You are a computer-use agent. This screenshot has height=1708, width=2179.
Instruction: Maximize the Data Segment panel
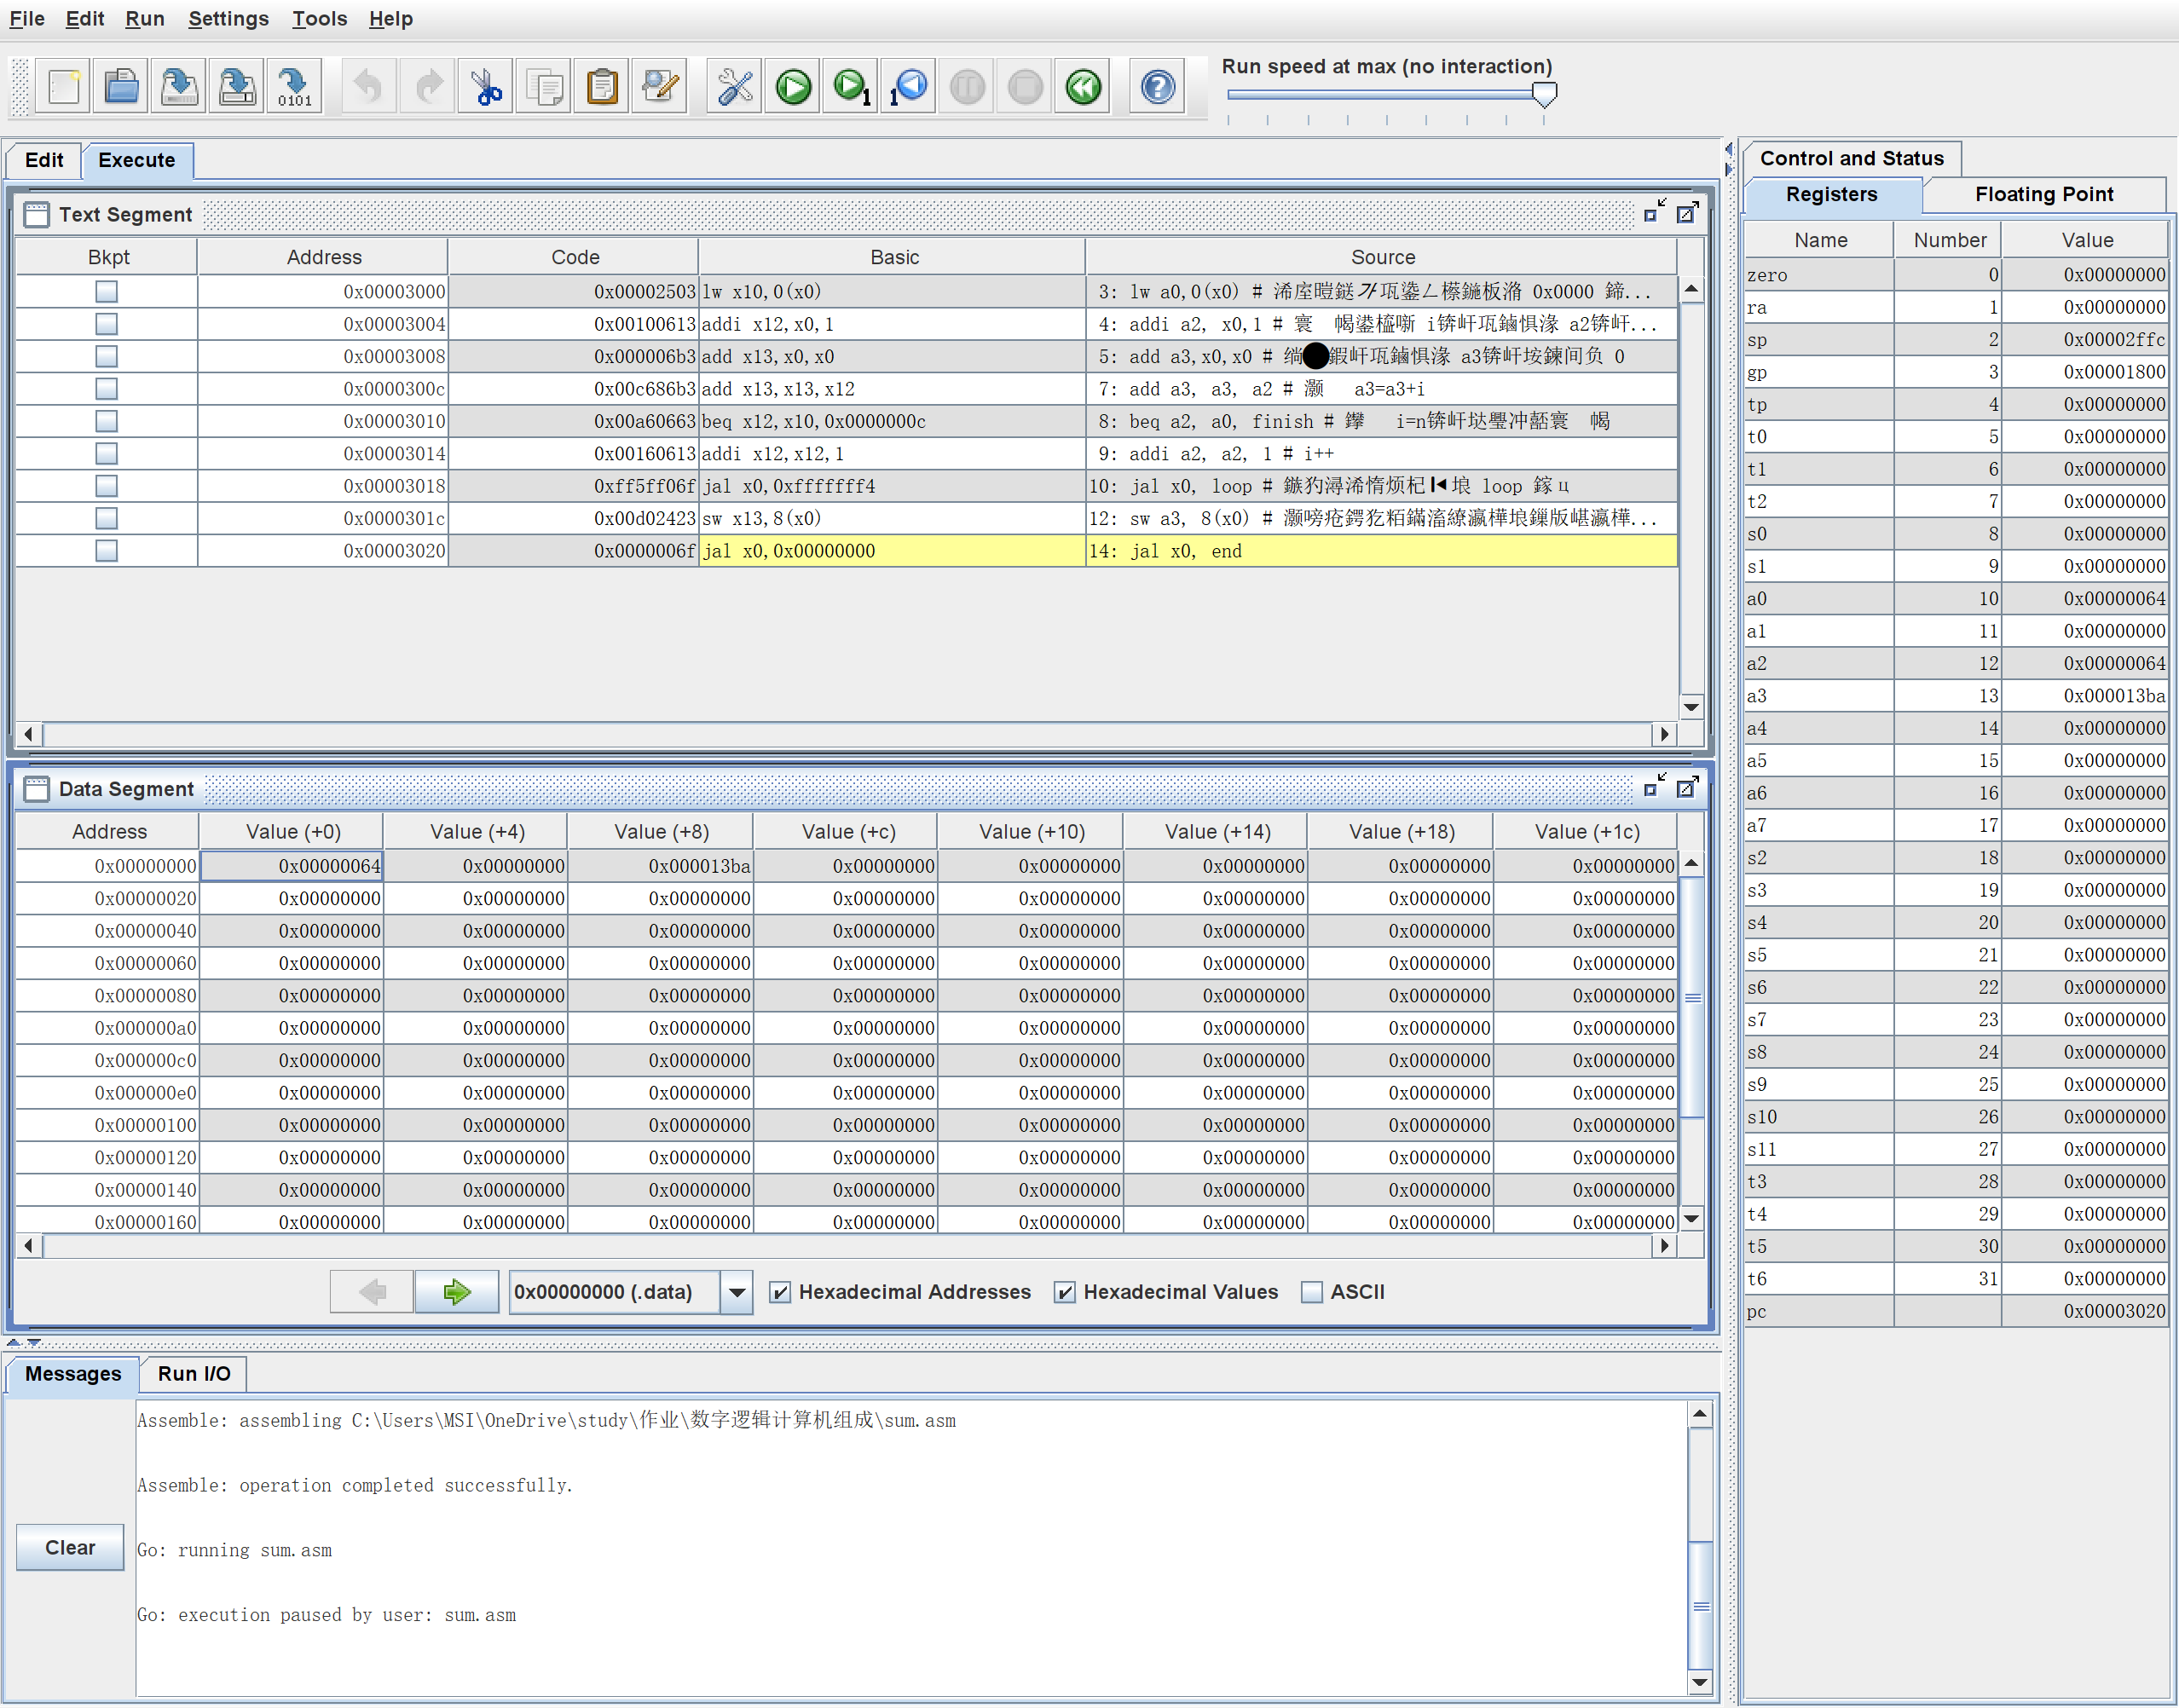point(1688,787)
